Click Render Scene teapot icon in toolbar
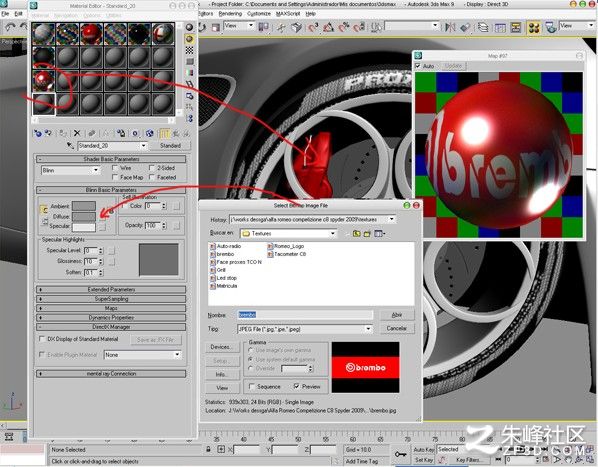 pyautogui.click(x=550, y=27)
